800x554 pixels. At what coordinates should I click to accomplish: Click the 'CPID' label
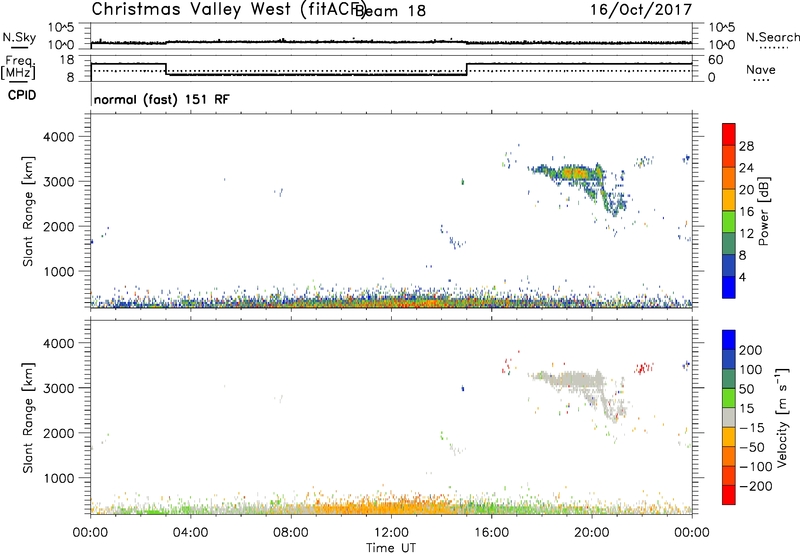[22, 95]
